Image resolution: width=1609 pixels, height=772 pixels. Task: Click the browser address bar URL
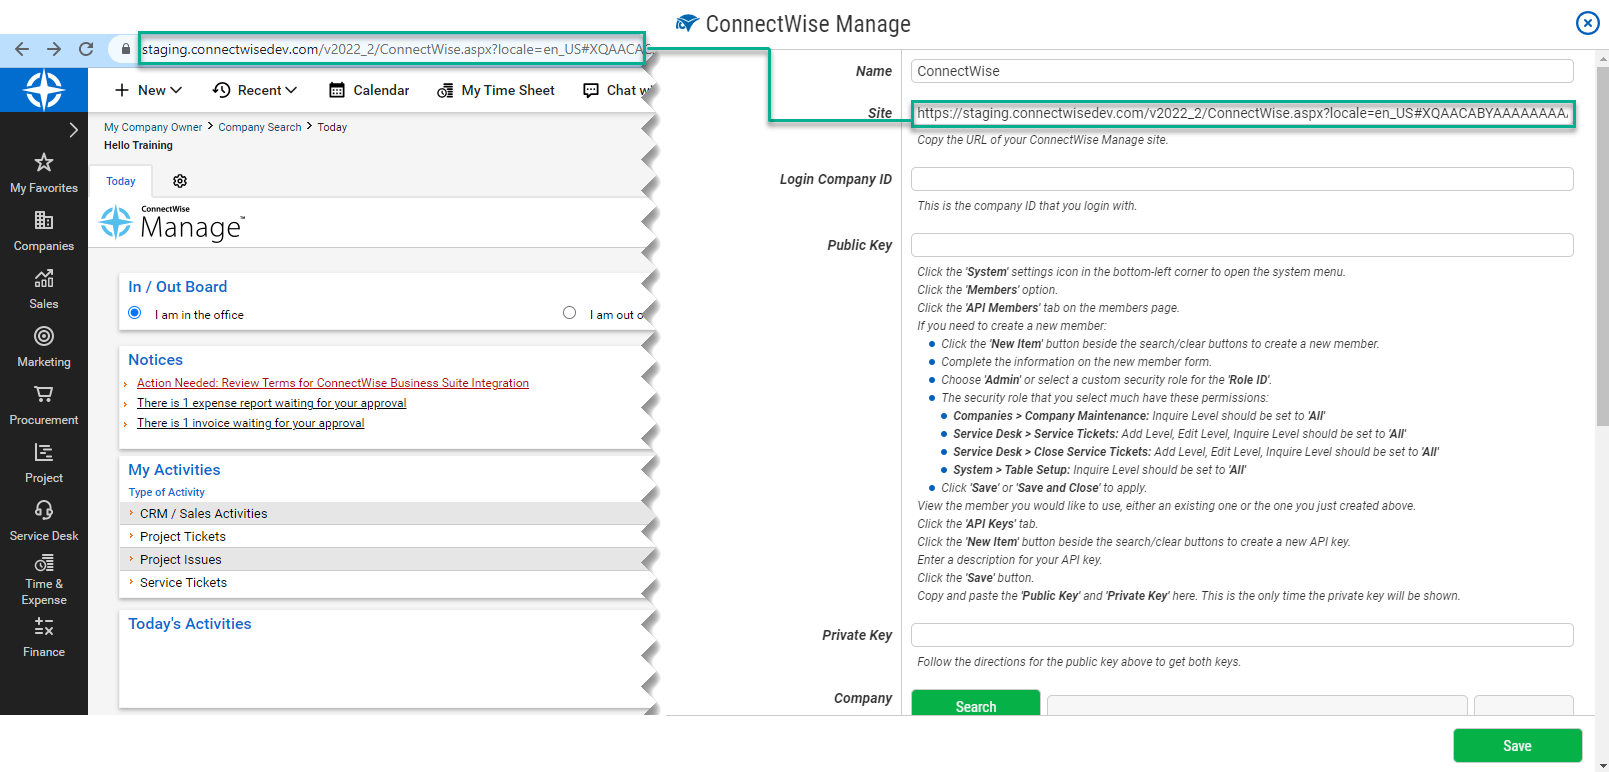(392, 49)
